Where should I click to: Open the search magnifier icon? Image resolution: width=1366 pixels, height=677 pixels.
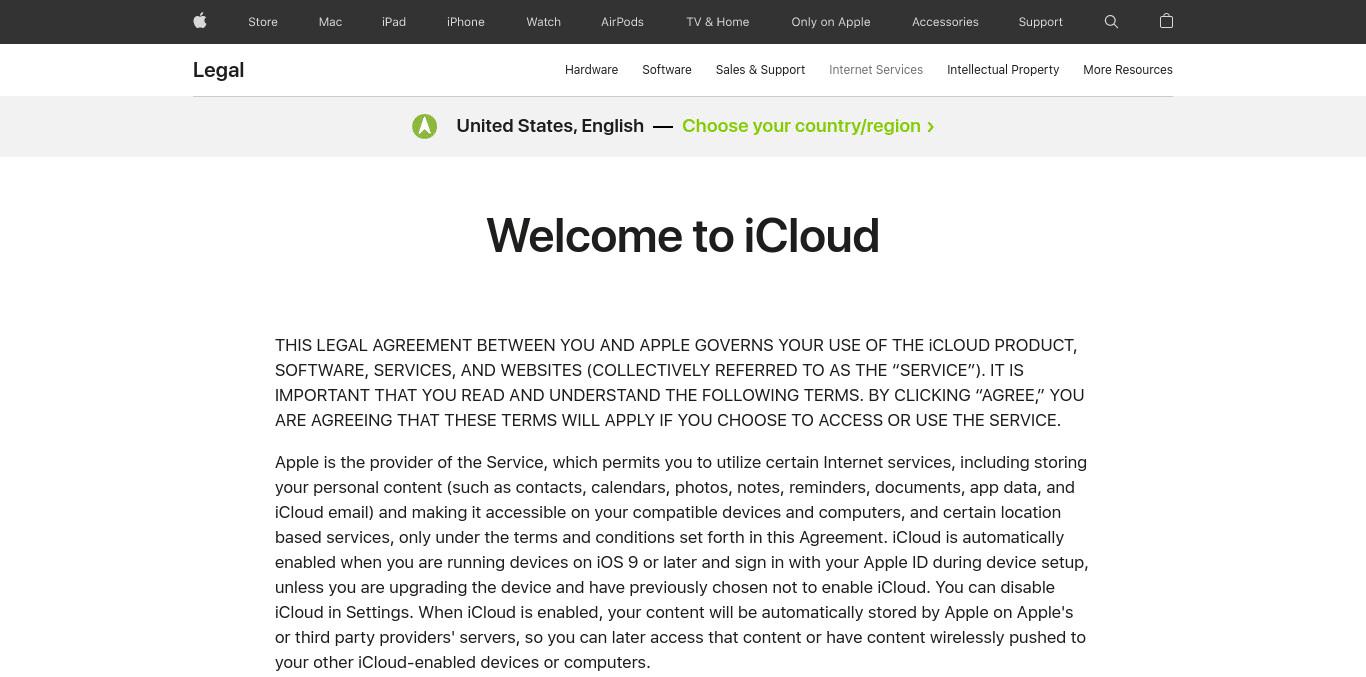[x=1111, y=21]
